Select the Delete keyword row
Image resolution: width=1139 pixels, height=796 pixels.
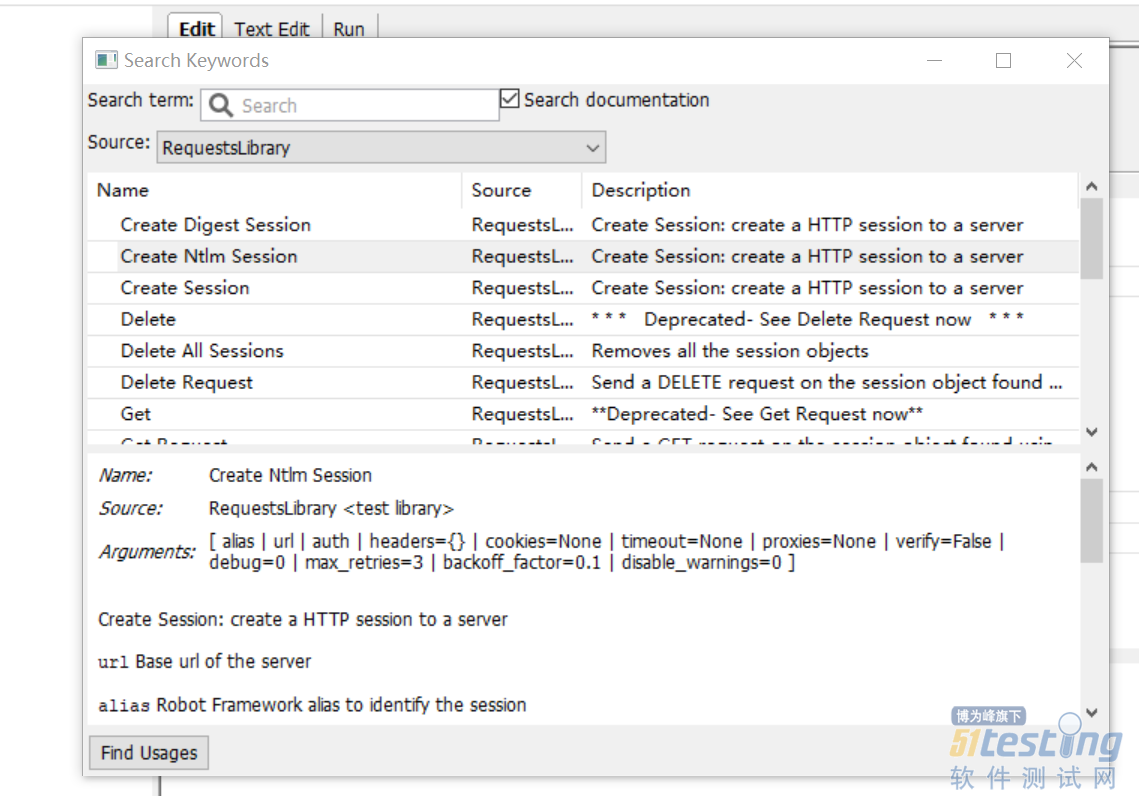coord(583,320)
